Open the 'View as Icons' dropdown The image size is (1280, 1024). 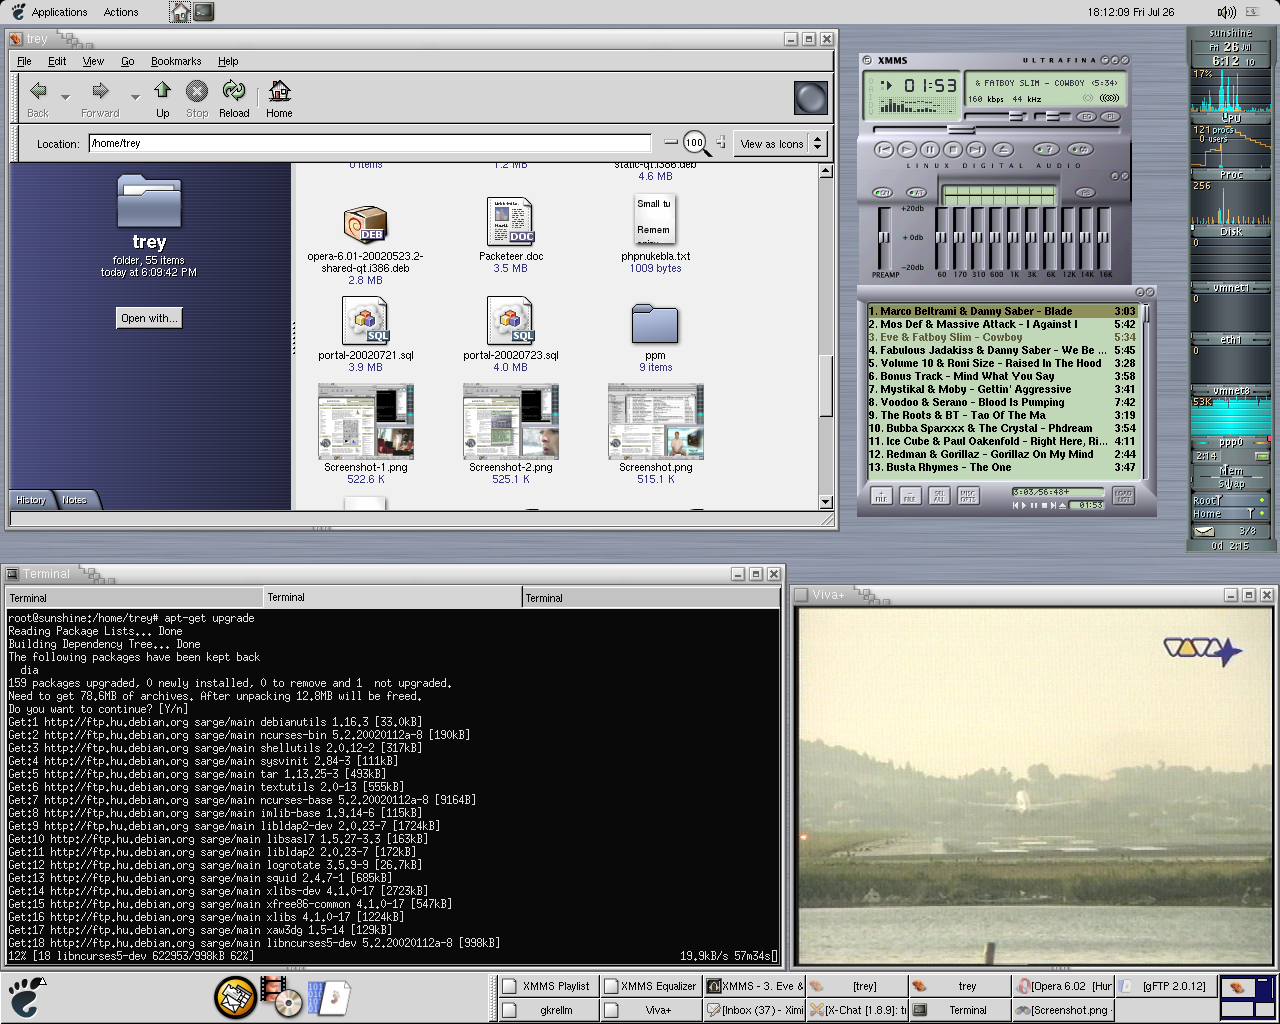[780, 144]
